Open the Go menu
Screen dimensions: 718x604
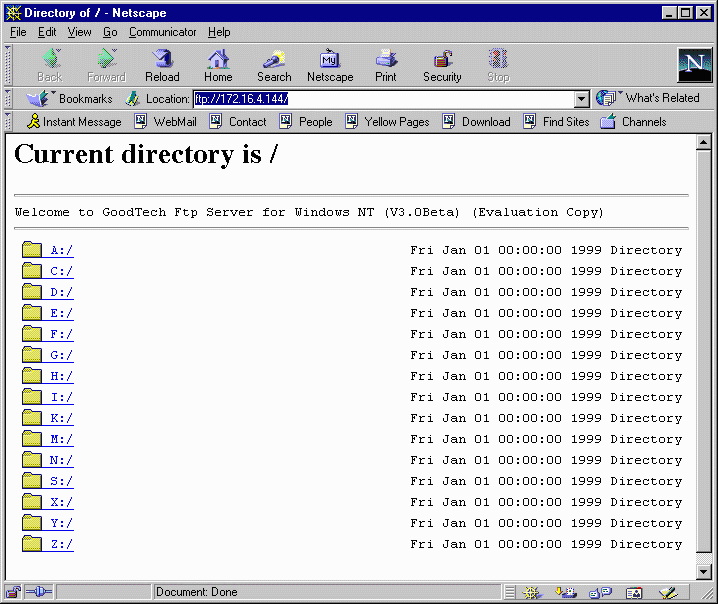click(110, 32)
